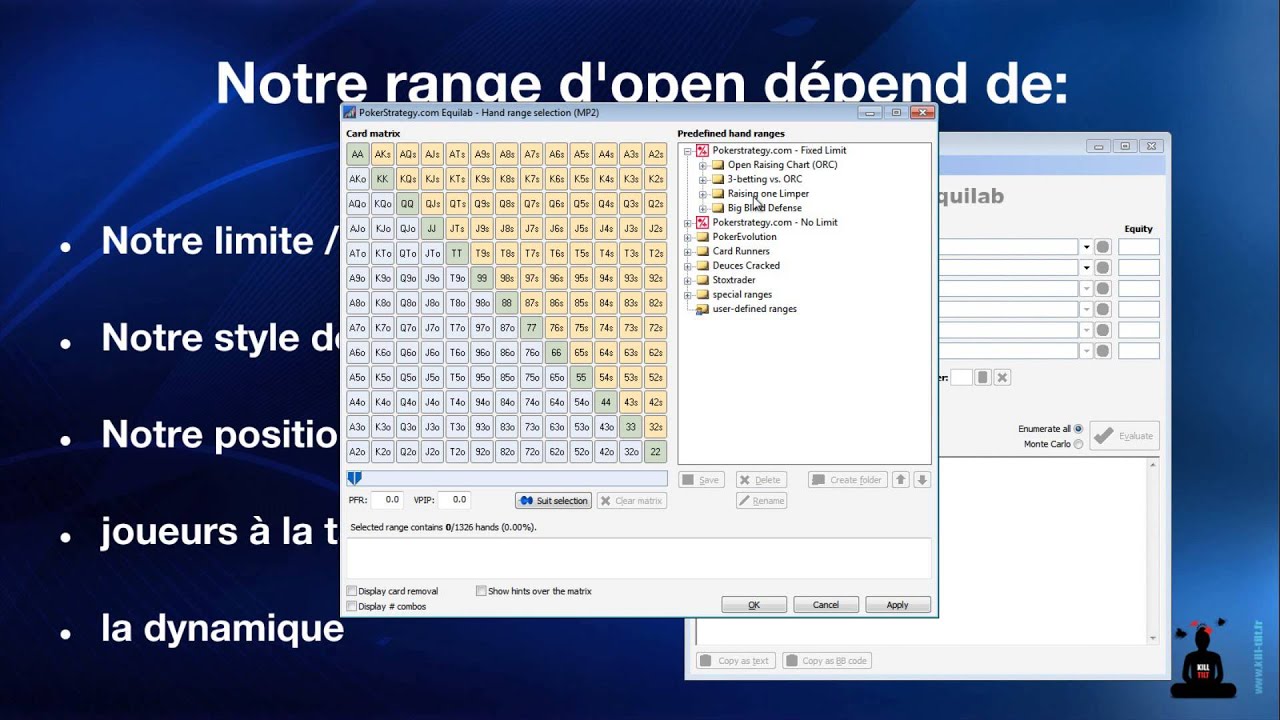This screenshot has height=720, width=1280.
Task: Click the Save range button
Action: (701, 480)
